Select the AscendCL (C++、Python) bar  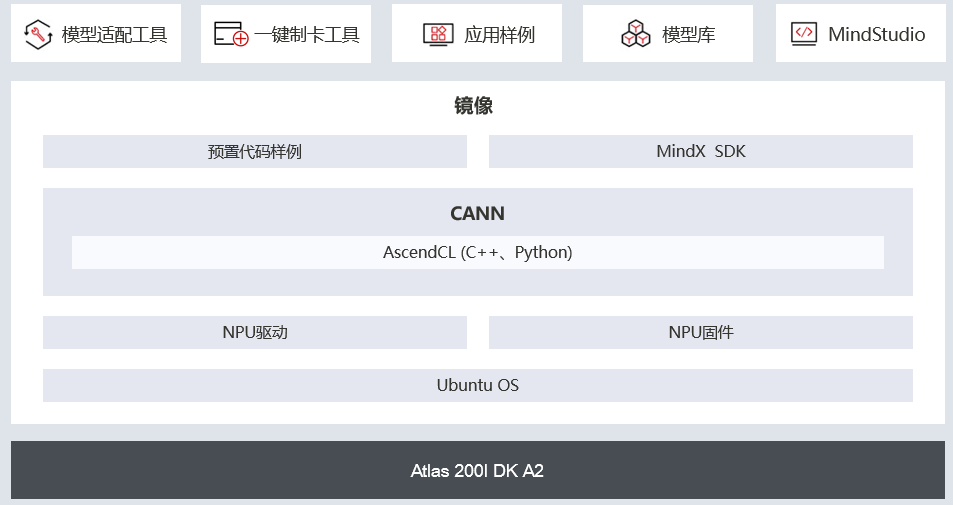click(478, 252)
